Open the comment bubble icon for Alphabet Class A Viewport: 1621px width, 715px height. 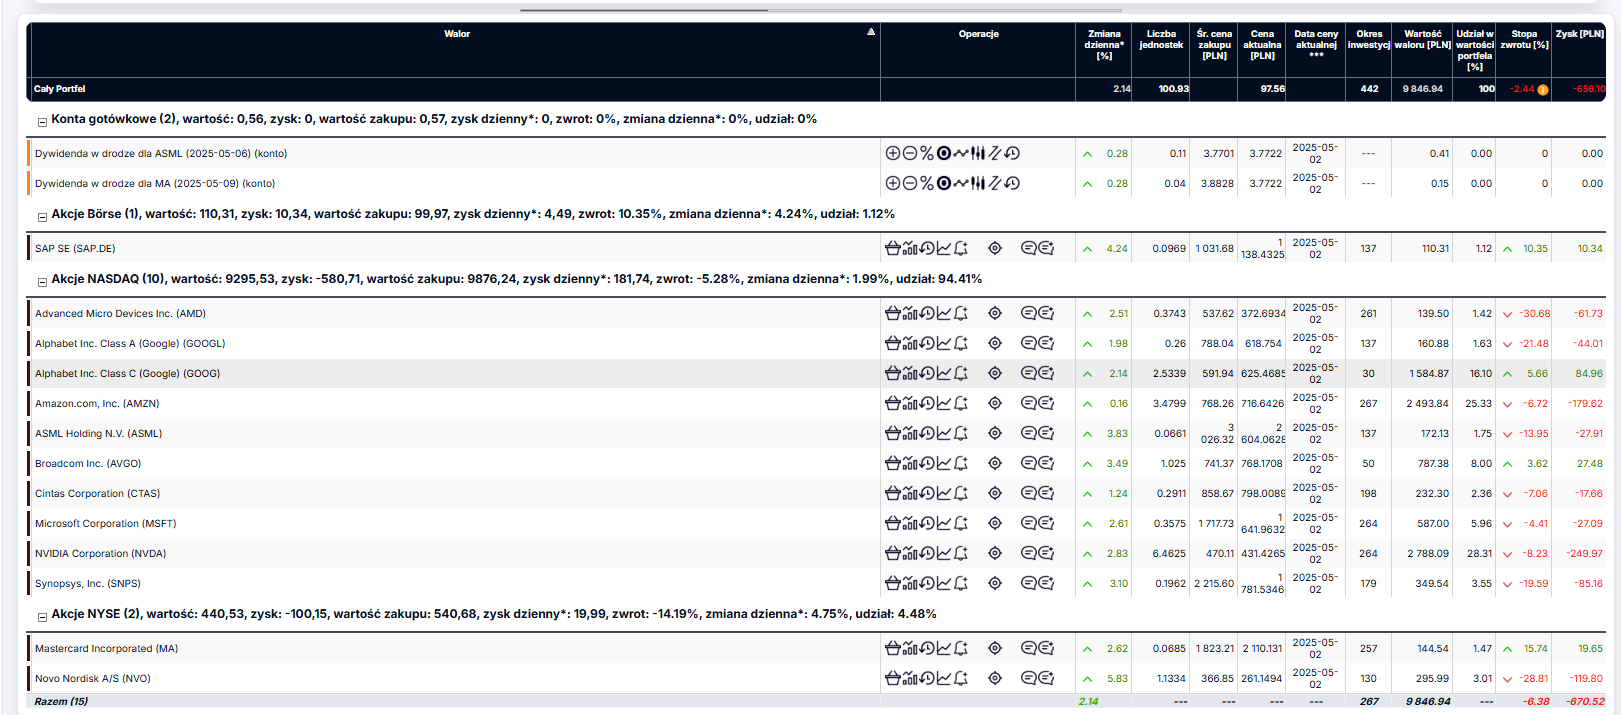(x=1028, y=343)
